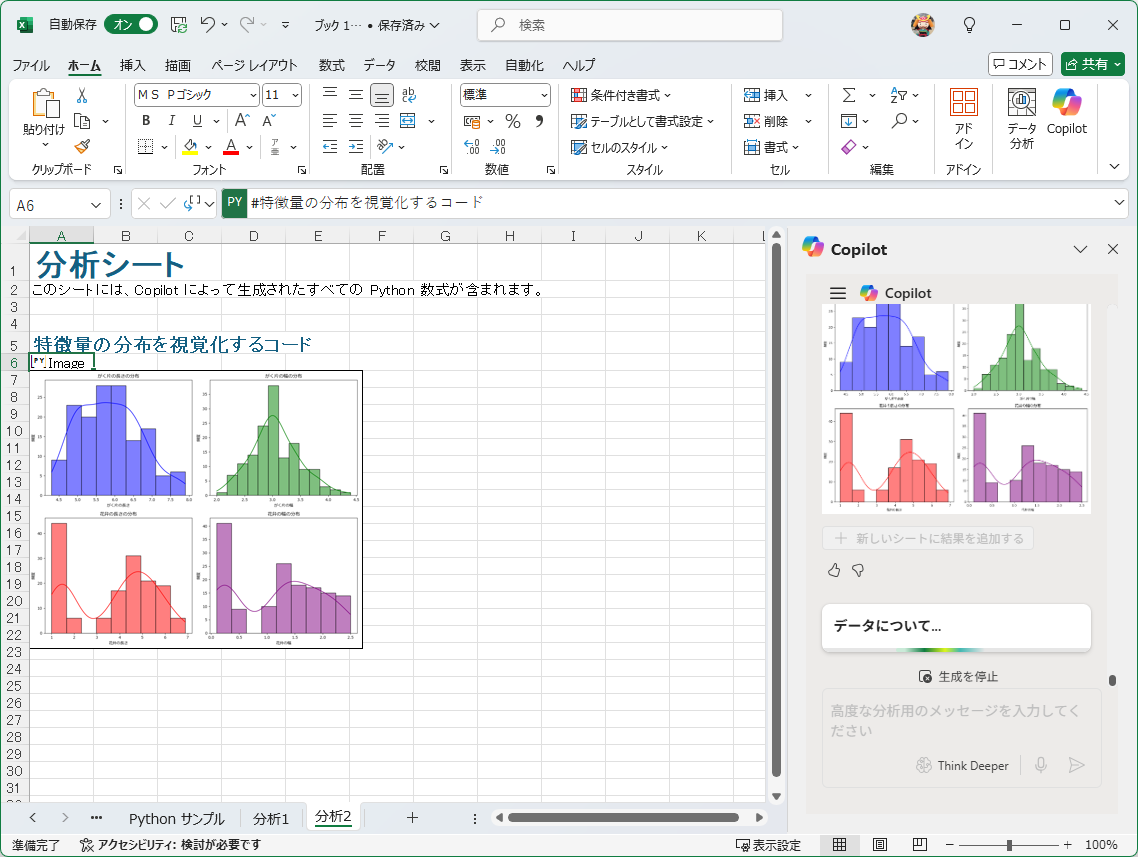Open Conditional Formatting dropdown
Viewport: 1138px width, 857px height.
tap(621, 95)
